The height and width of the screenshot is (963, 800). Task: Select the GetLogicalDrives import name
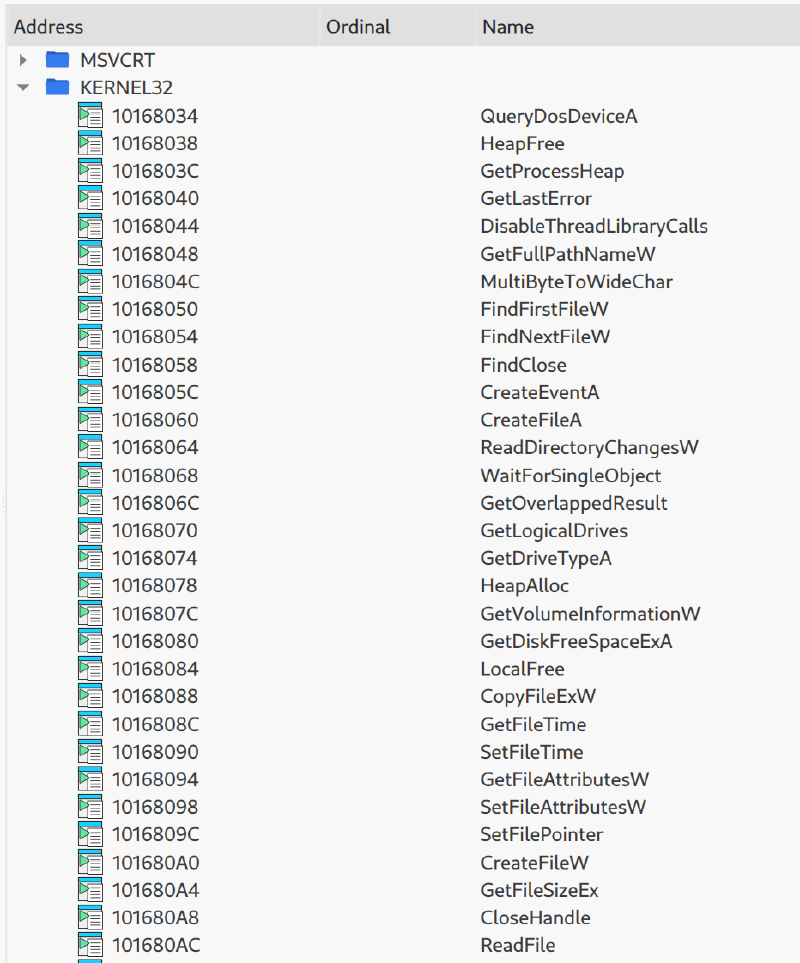pos(554,531)
